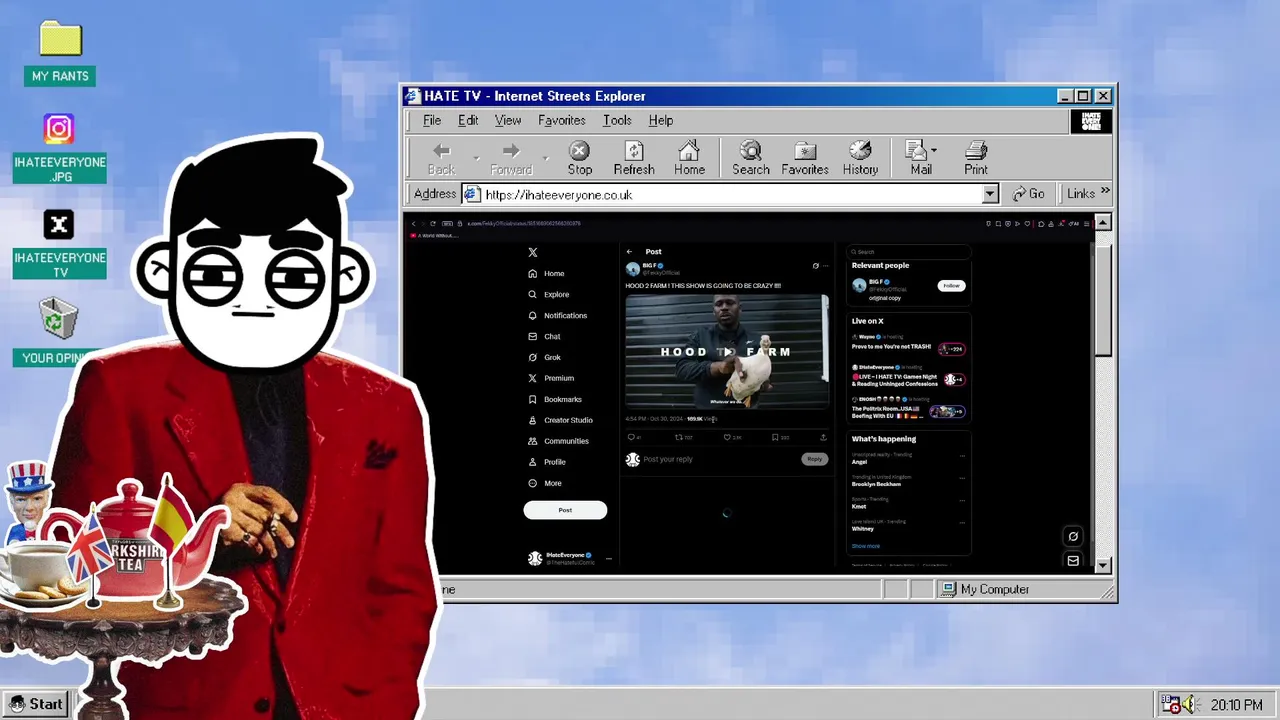Expand the Mail dropdown arrow
The image size is (1280, 720).
point(934,151)
